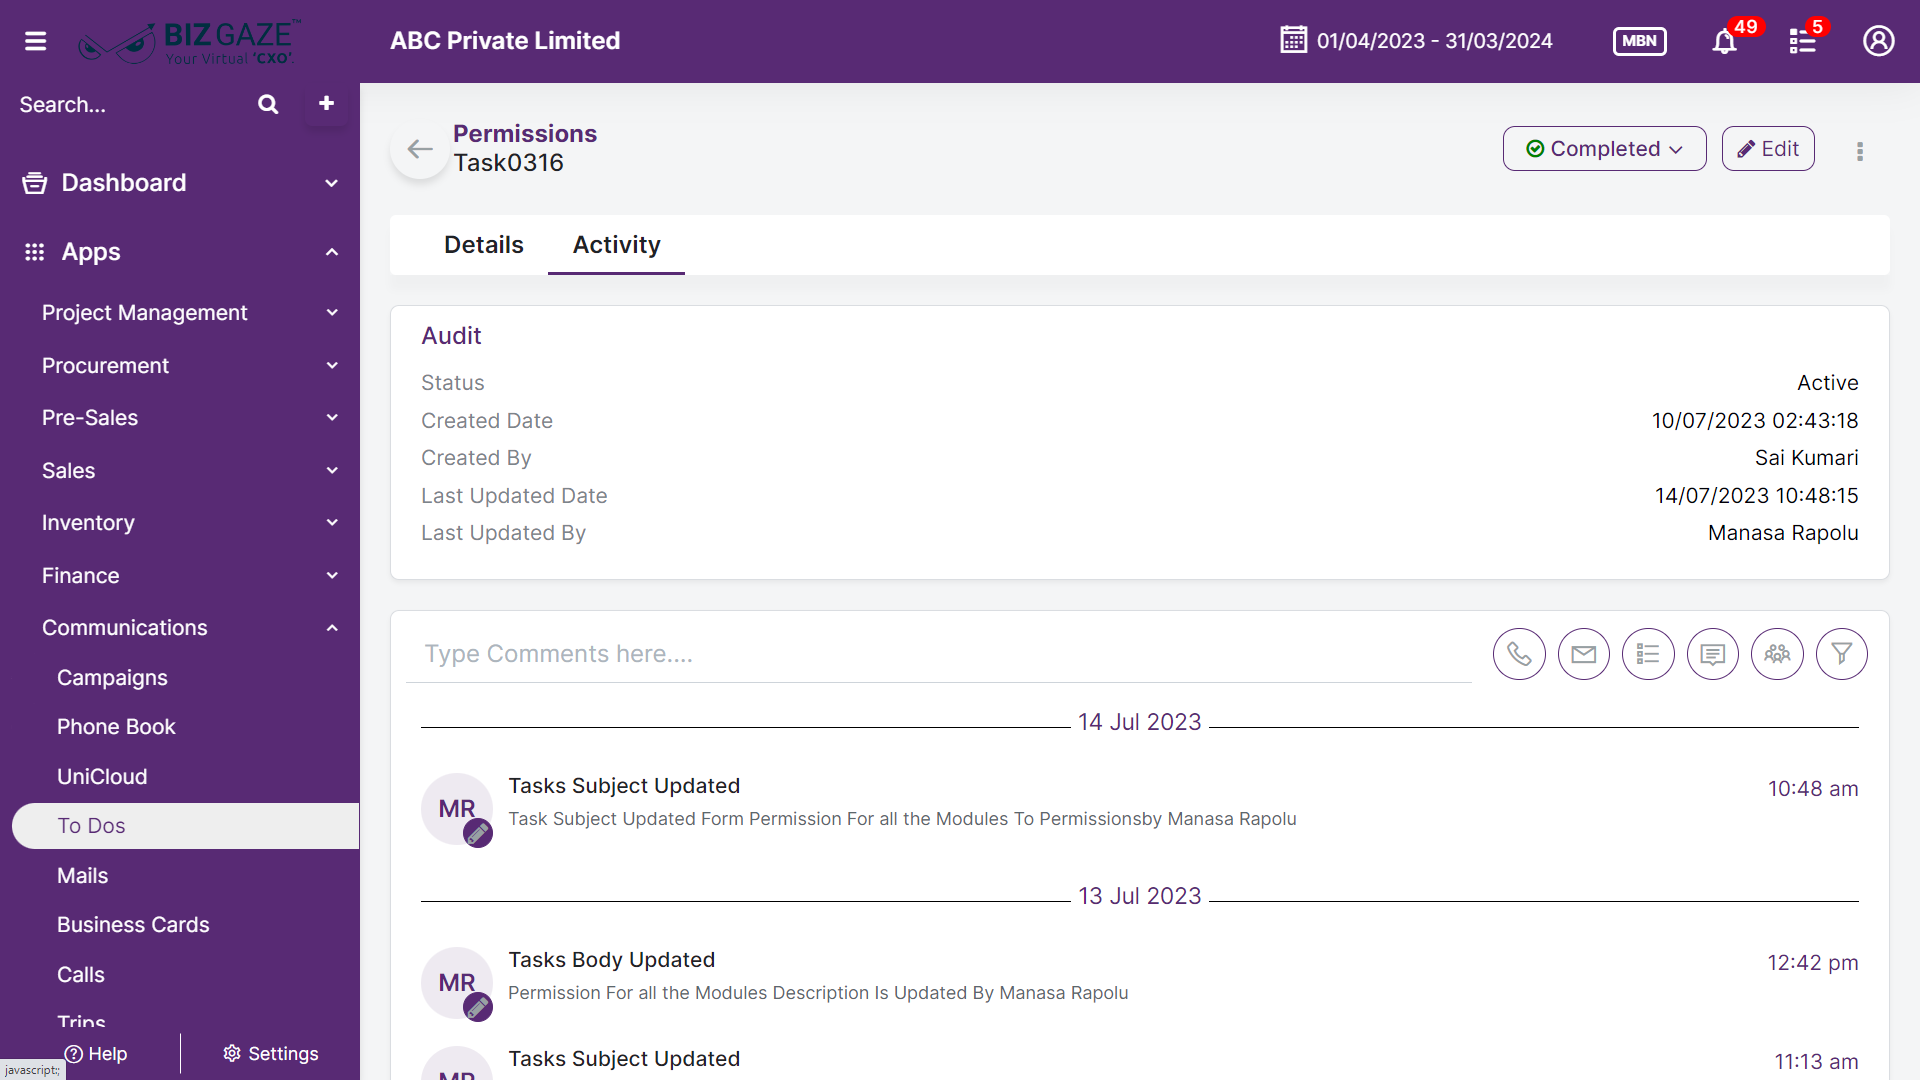
Task: Click the fiscal date range 01/04/2023 - 31/03/2024
Action: click(1434, 41)
